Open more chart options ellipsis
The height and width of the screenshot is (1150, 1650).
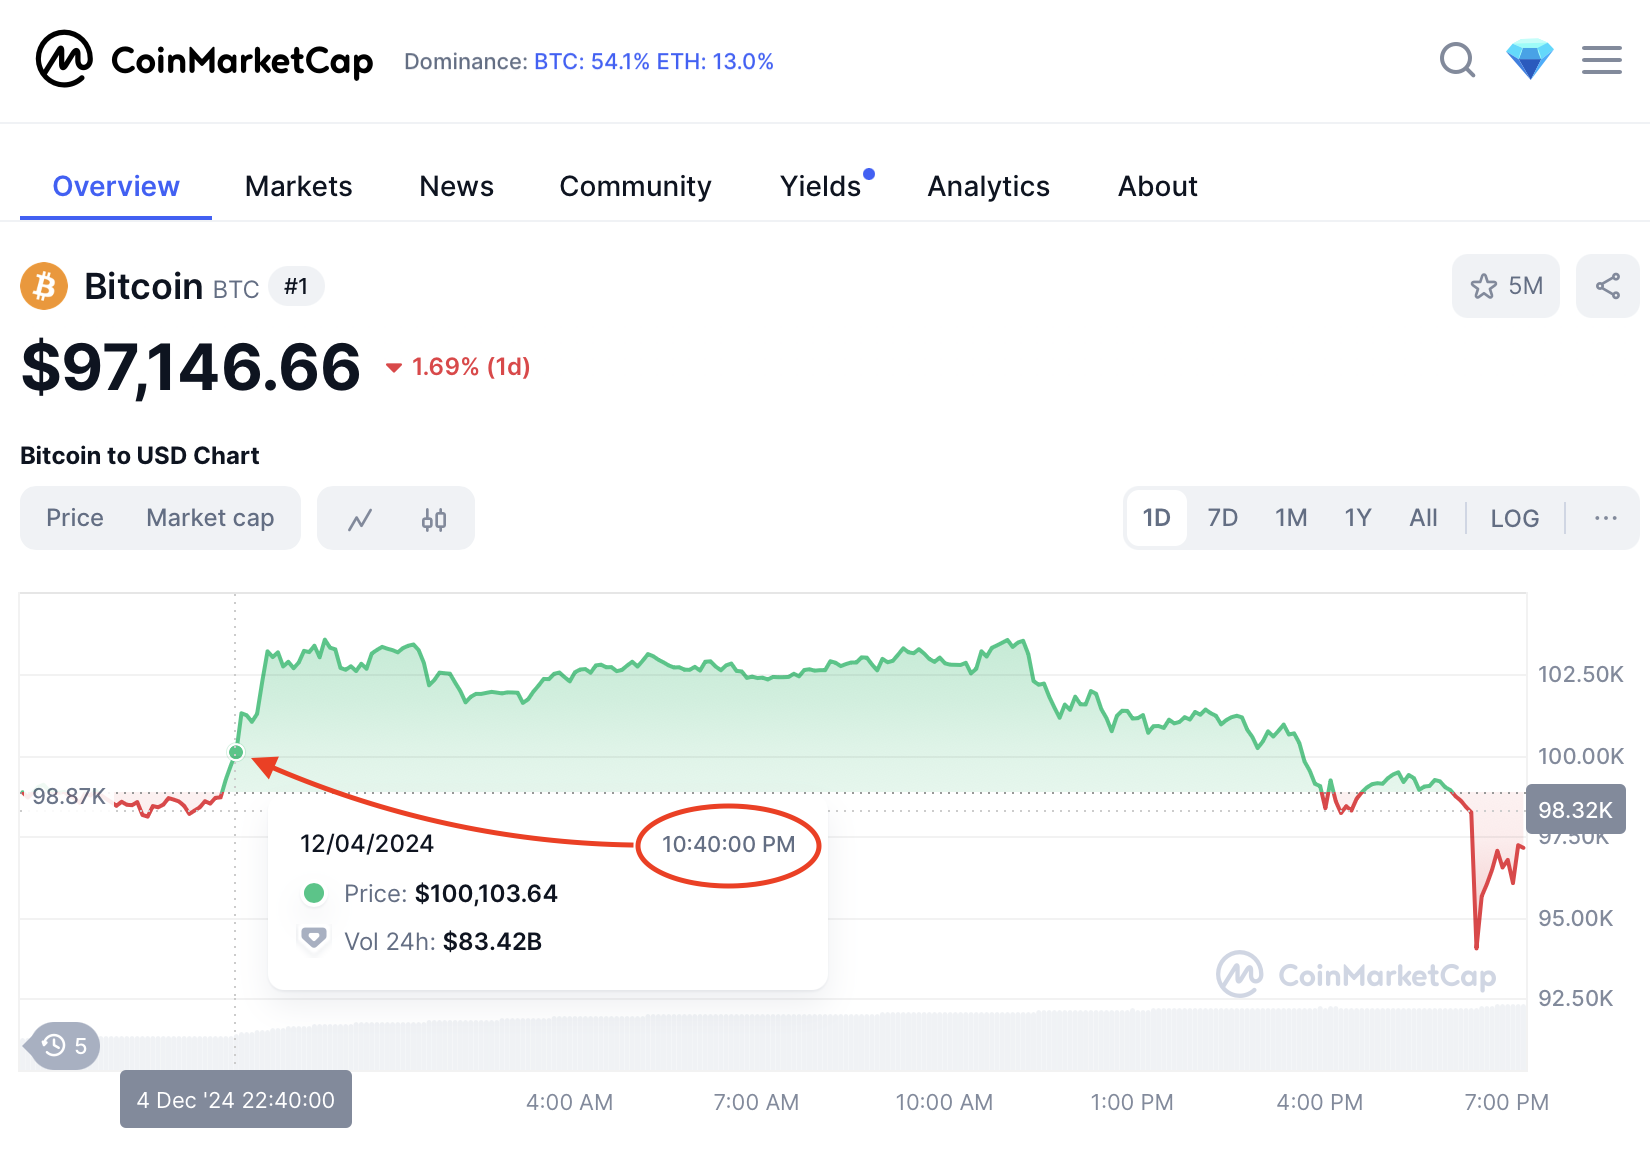pyautogui.click(x=1606, y=518)
